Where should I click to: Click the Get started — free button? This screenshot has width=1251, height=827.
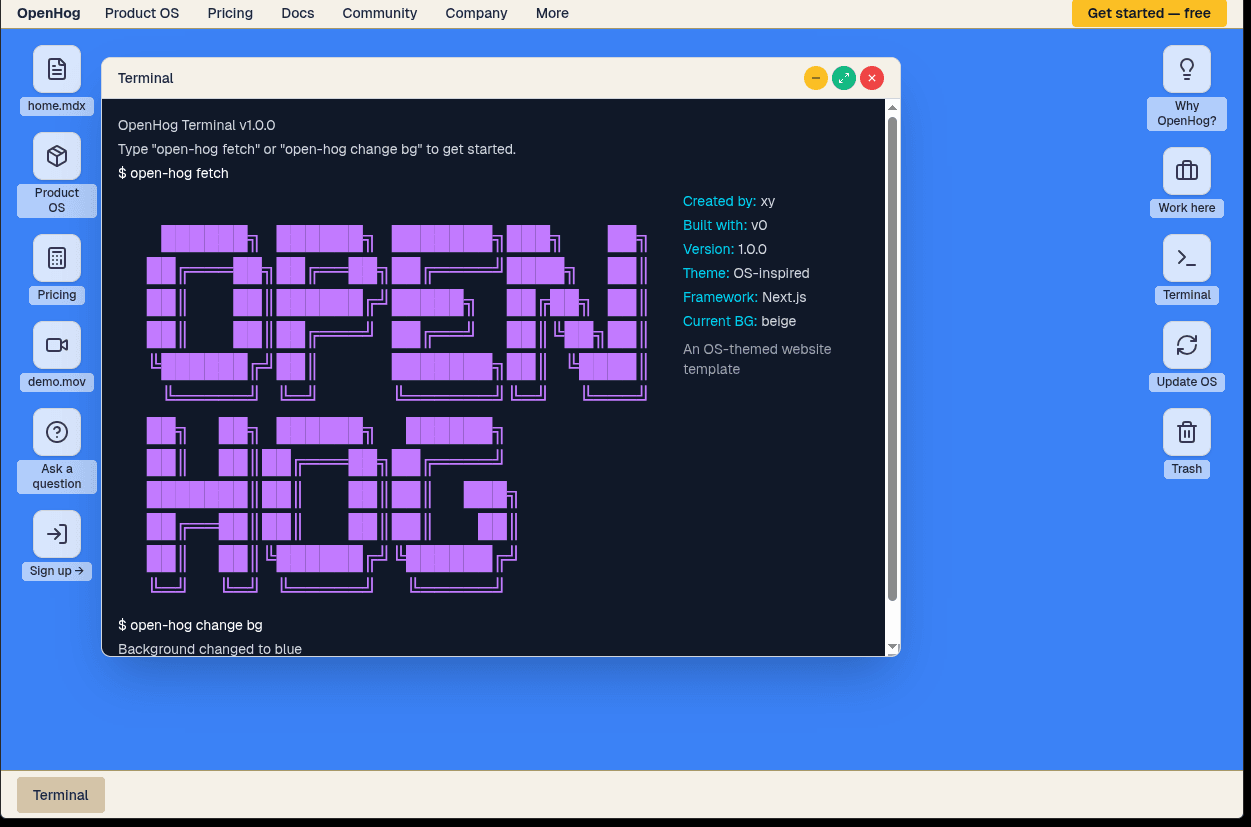pos(1148,14)
